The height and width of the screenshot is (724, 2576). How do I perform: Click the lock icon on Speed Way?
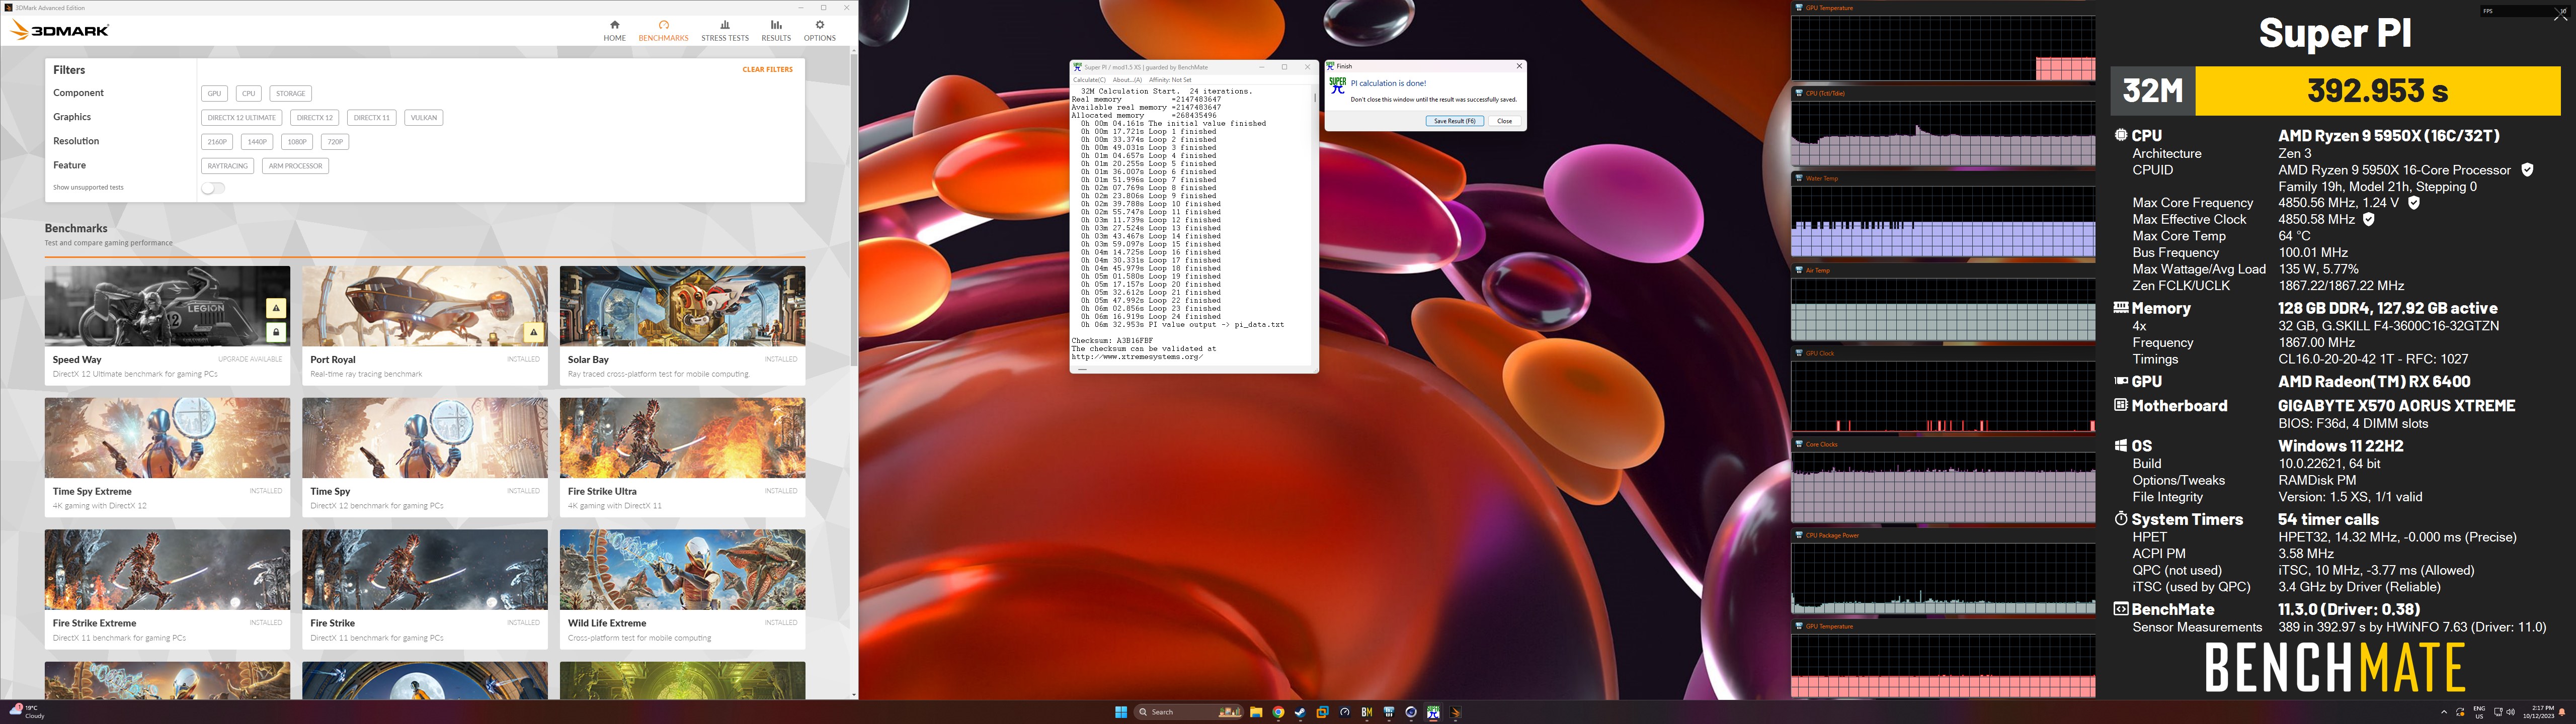276,332
